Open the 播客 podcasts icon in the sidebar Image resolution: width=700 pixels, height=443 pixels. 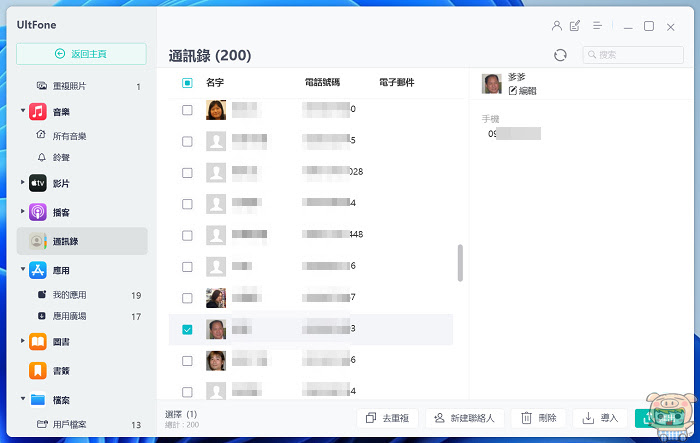point(38,212)
